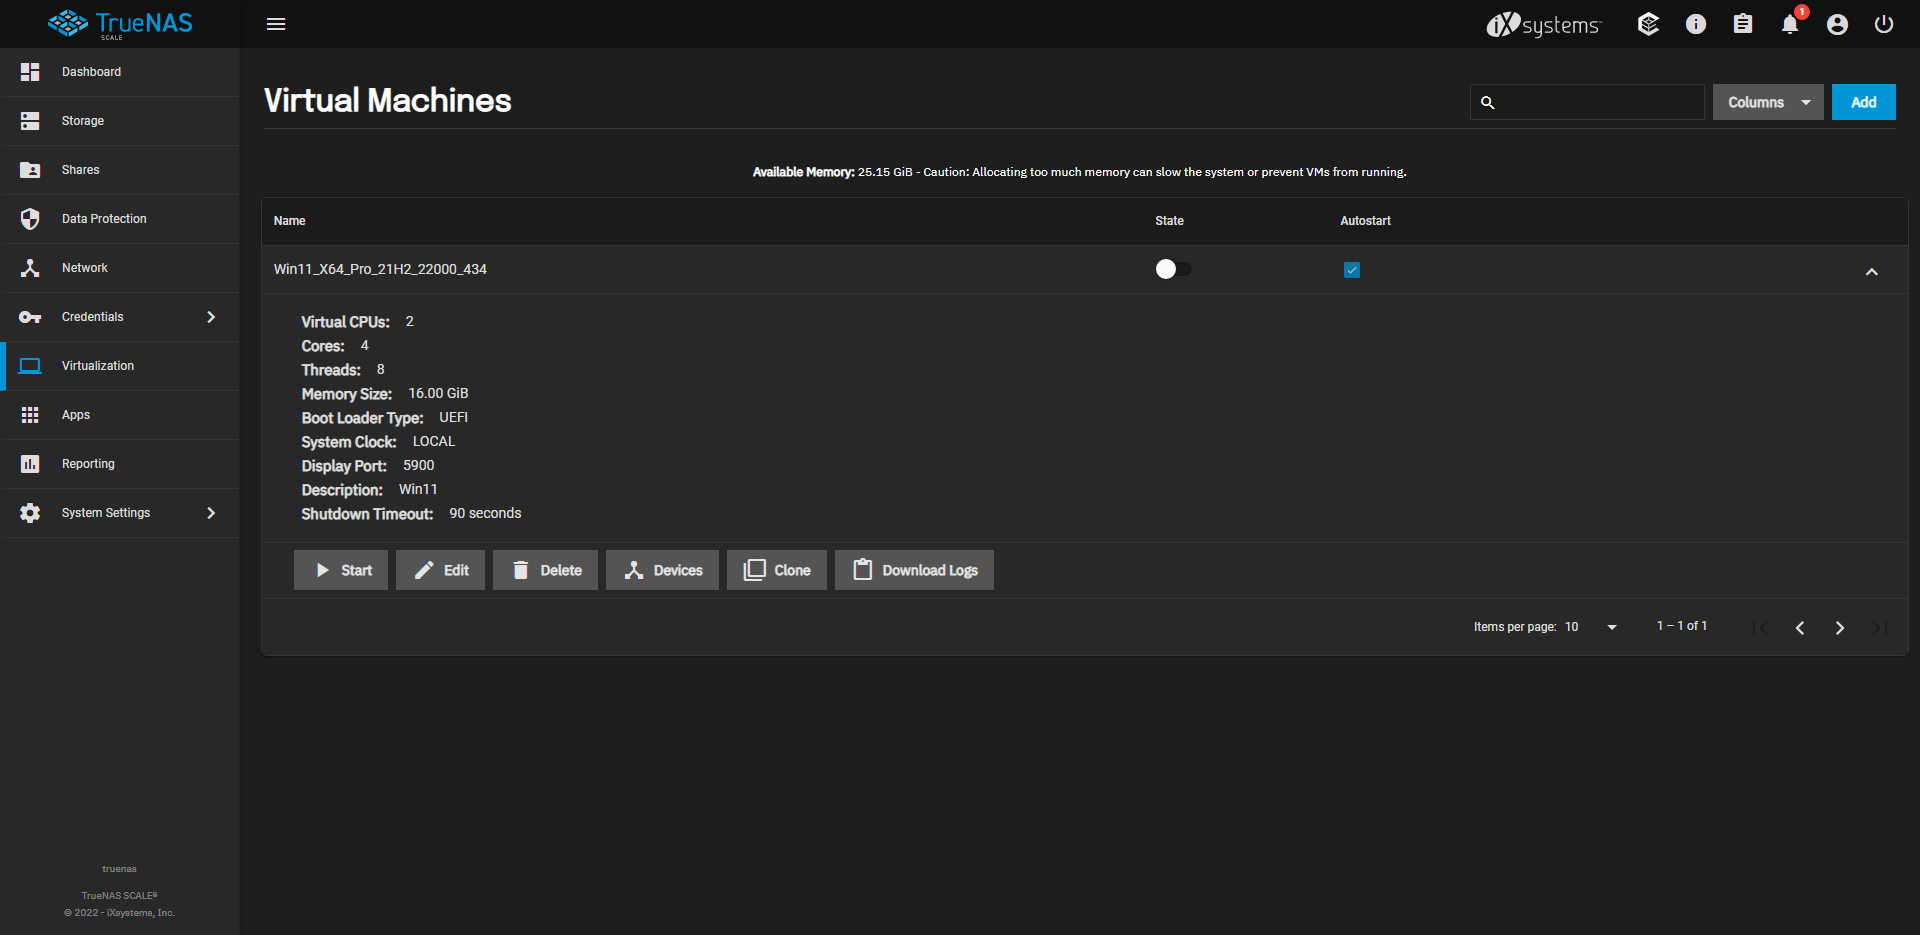Click the Virtualization laptop icon

coord(30,366)
